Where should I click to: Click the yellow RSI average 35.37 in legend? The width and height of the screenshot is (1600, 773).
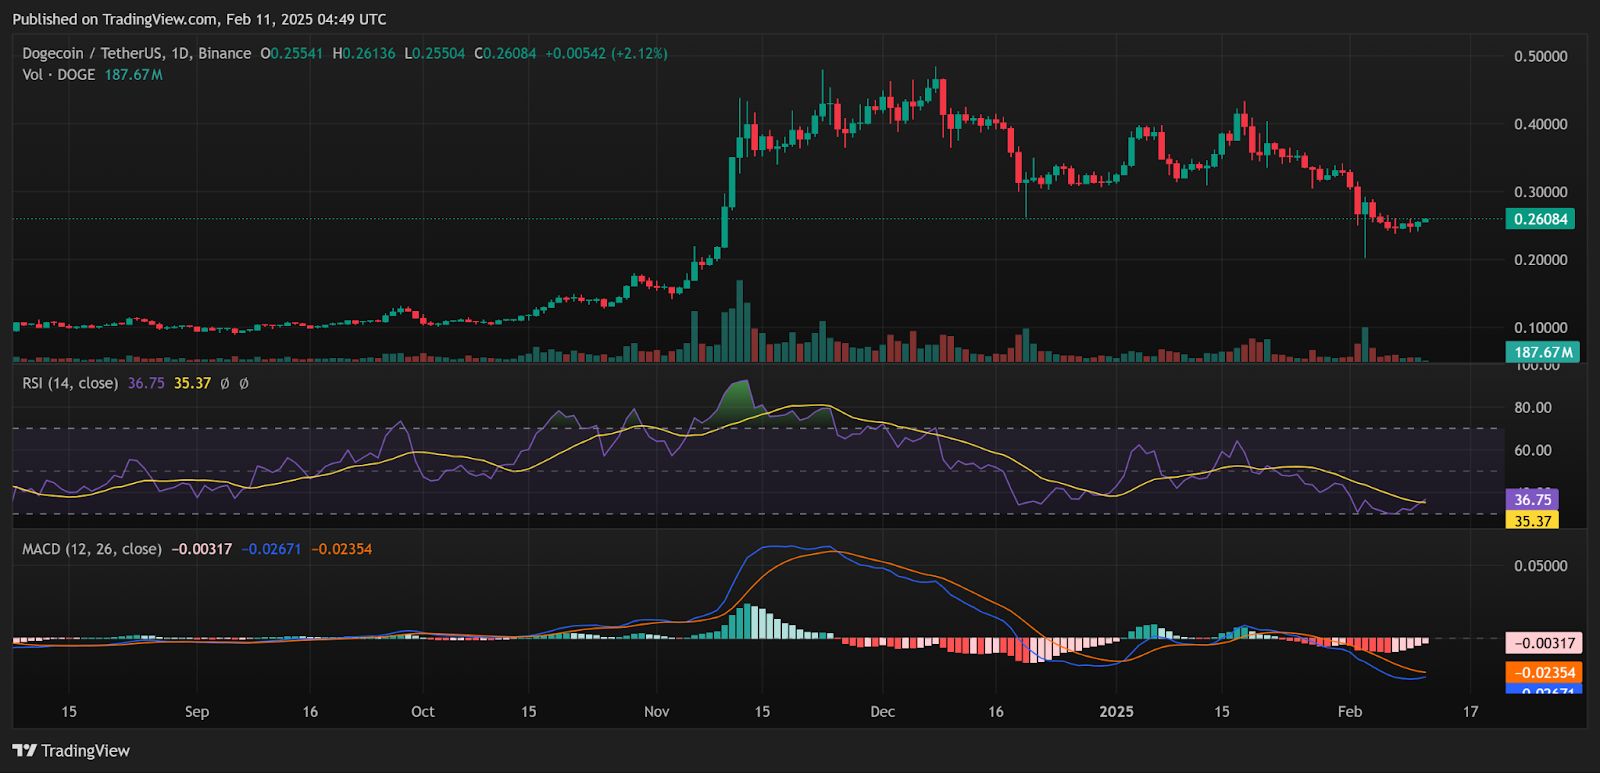point(192,383)
